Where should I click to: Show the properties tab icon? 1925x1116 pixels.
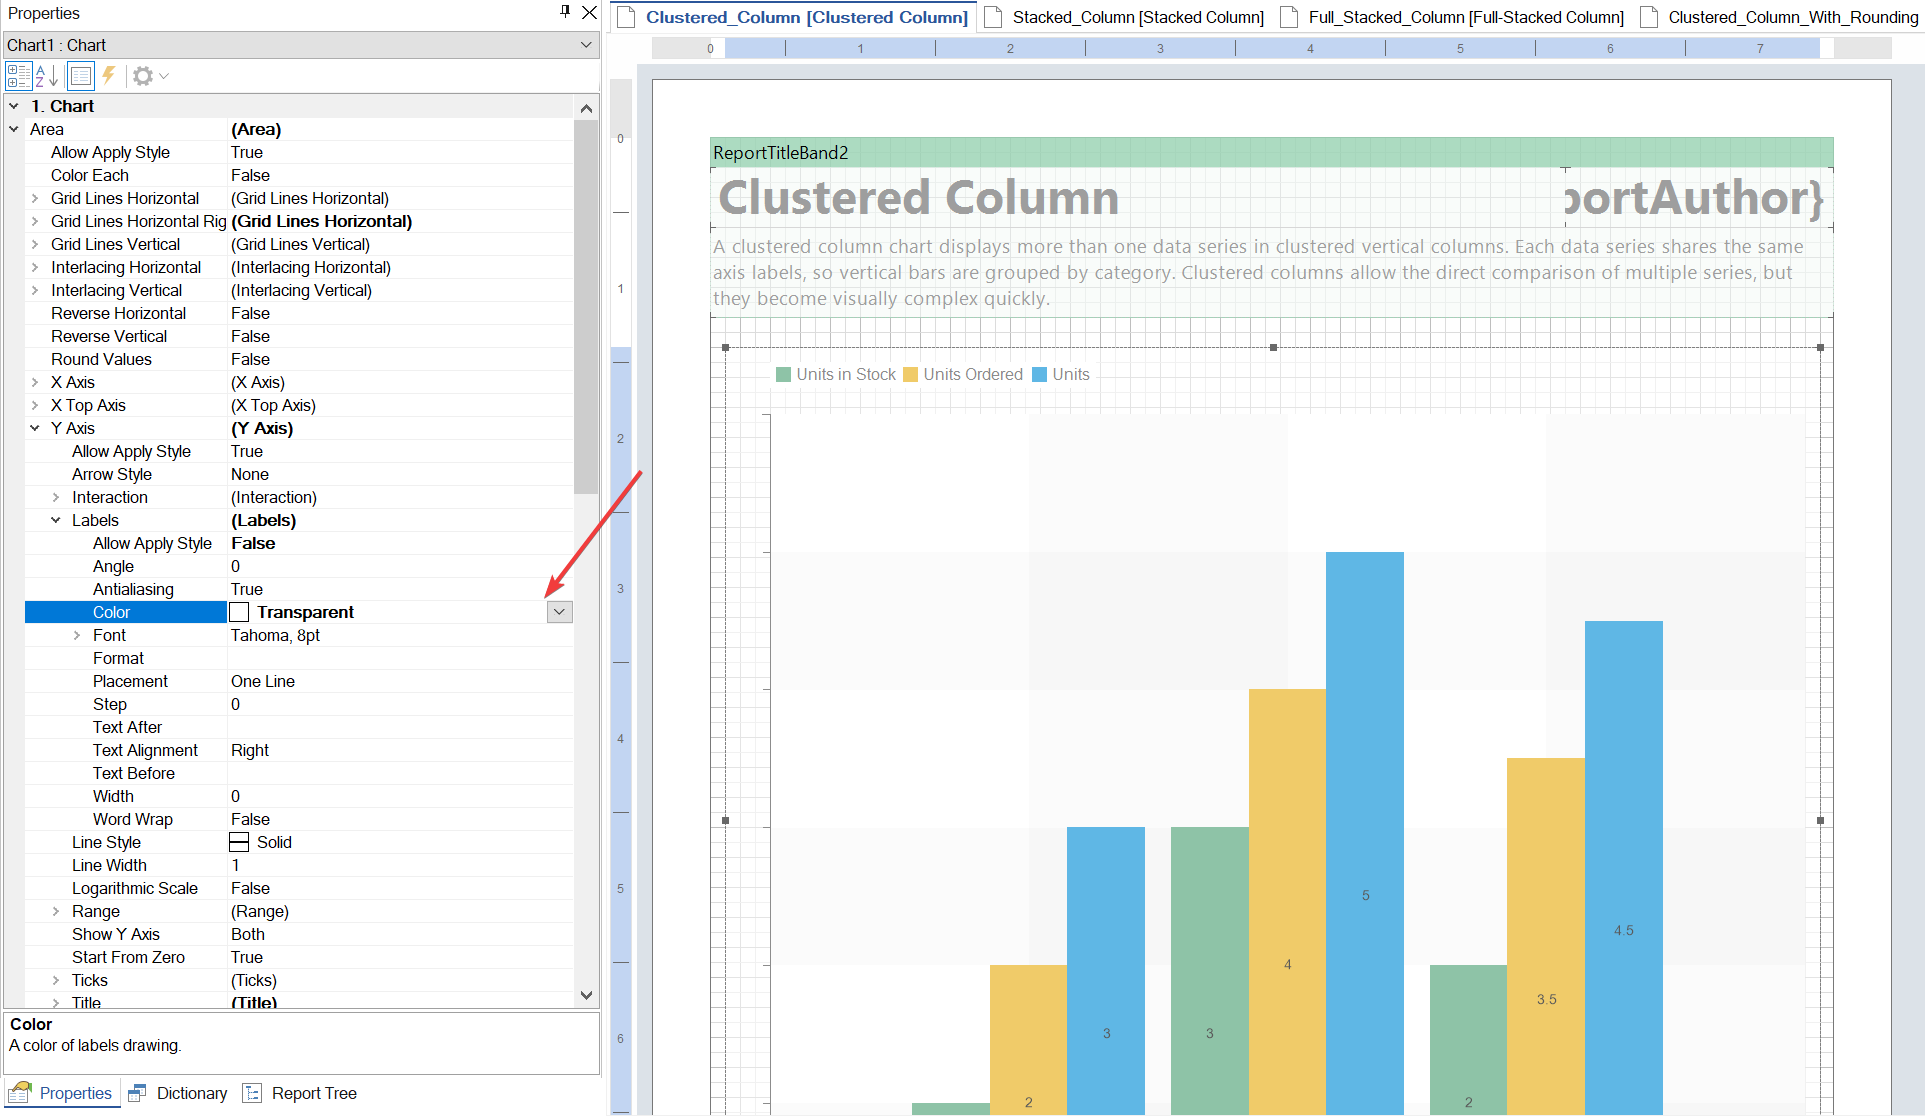tap(81, 76)
